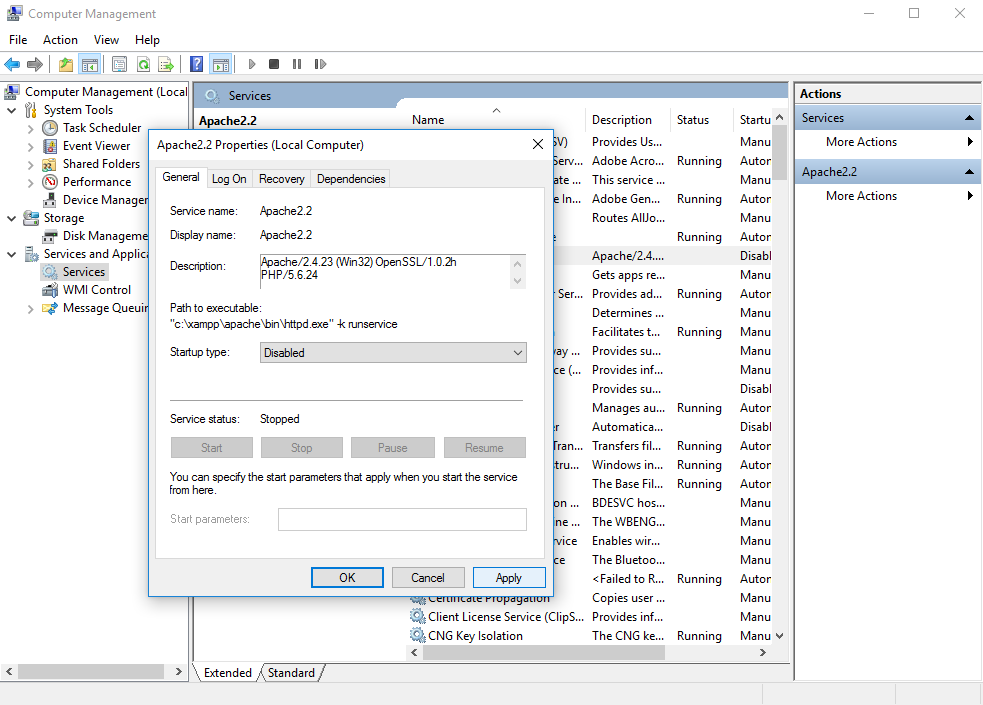Click the Start service toolbar icon
This screenshot has width=983, height=705.
[x=252, y=63]
